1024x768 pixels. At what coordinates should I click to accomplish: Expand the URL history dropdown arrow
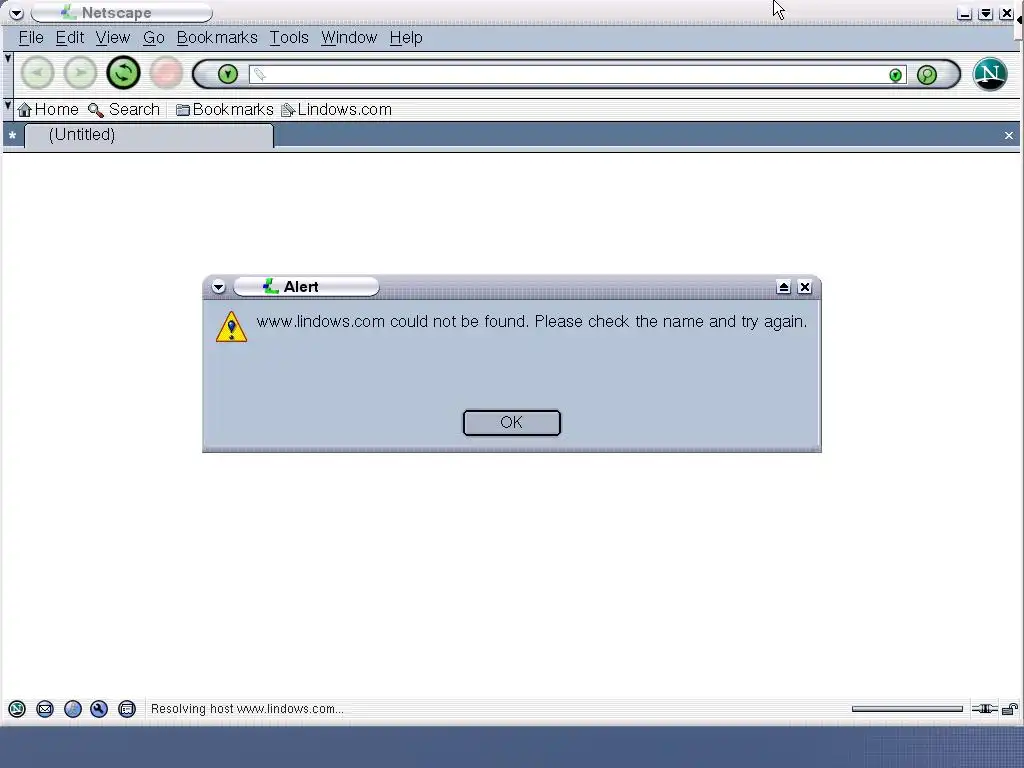point(896,75)
